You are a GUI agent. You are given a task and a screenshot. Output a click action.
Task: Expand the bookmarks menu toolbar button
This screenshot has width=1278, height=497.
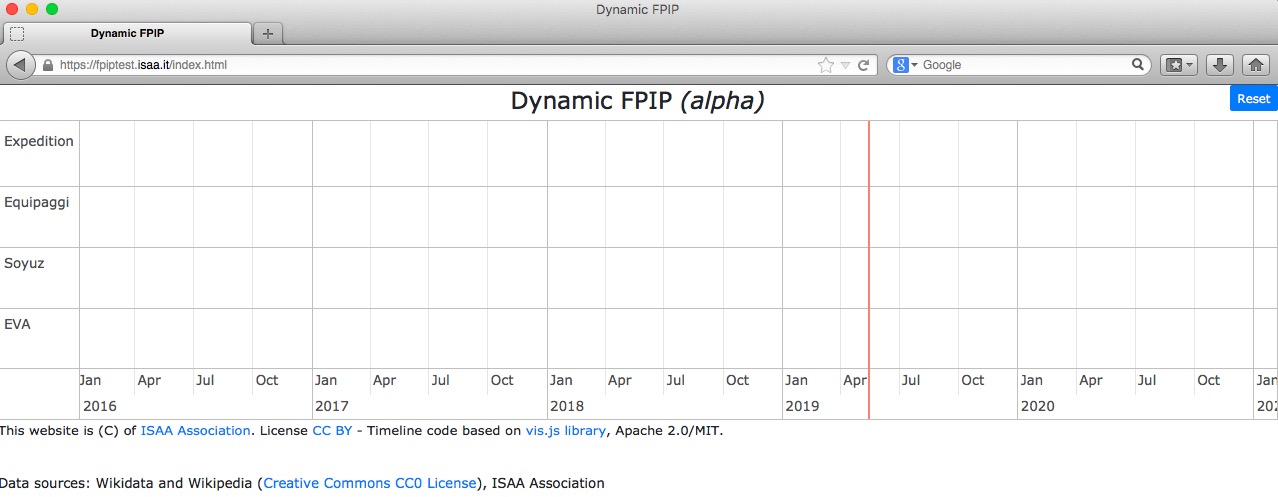point(1178,65)
